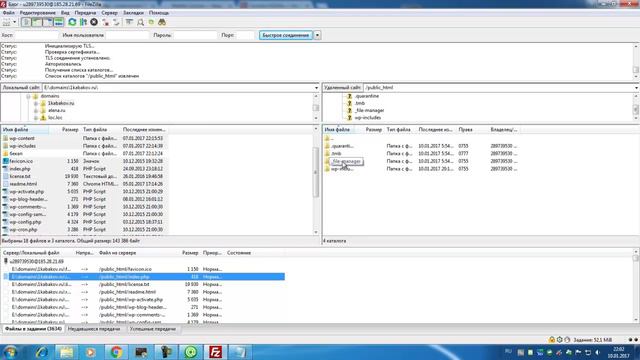This screenshot has height=360, width=640.
Task: Open the remote site path dropdown
Action: pos(636,88)
